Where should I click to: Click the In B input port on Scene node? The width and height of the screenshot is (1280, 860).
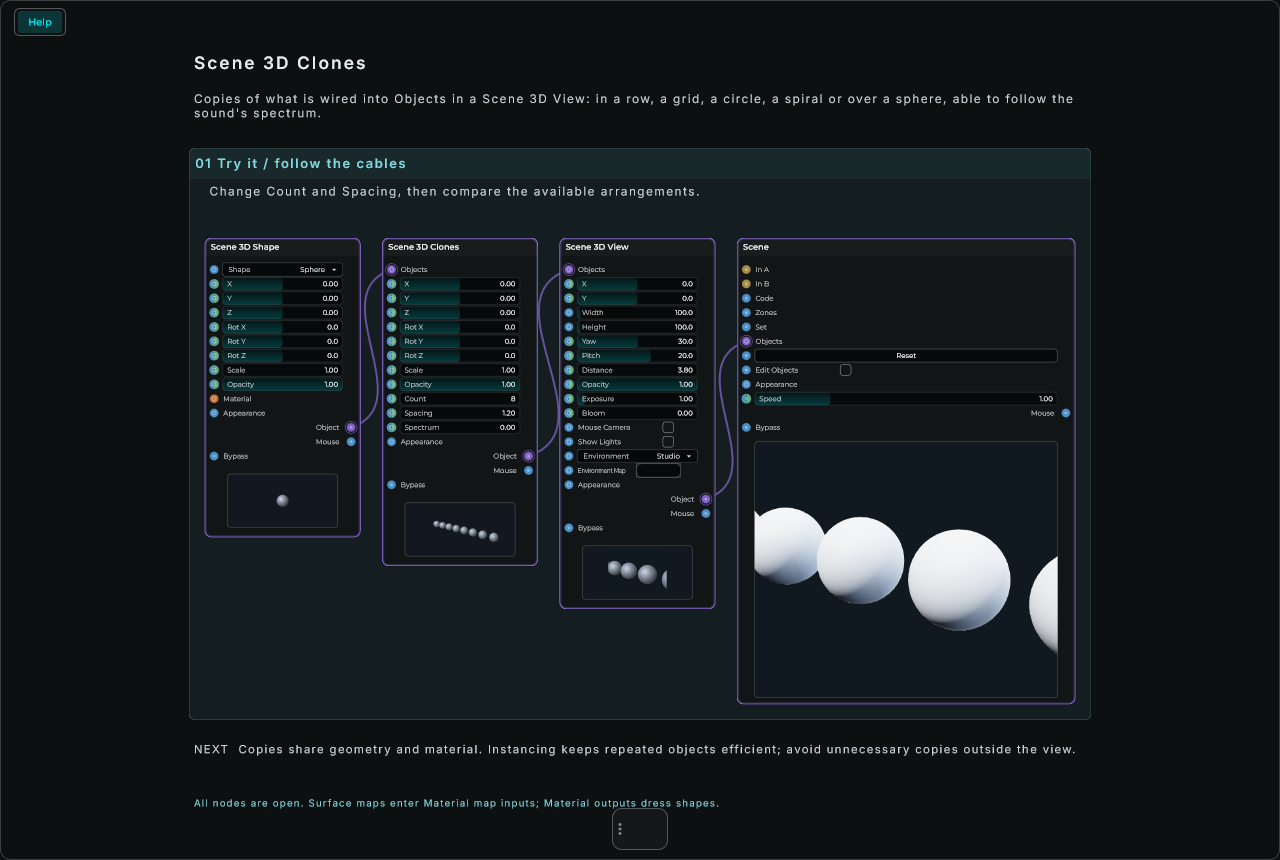click(x=746, y=284)
